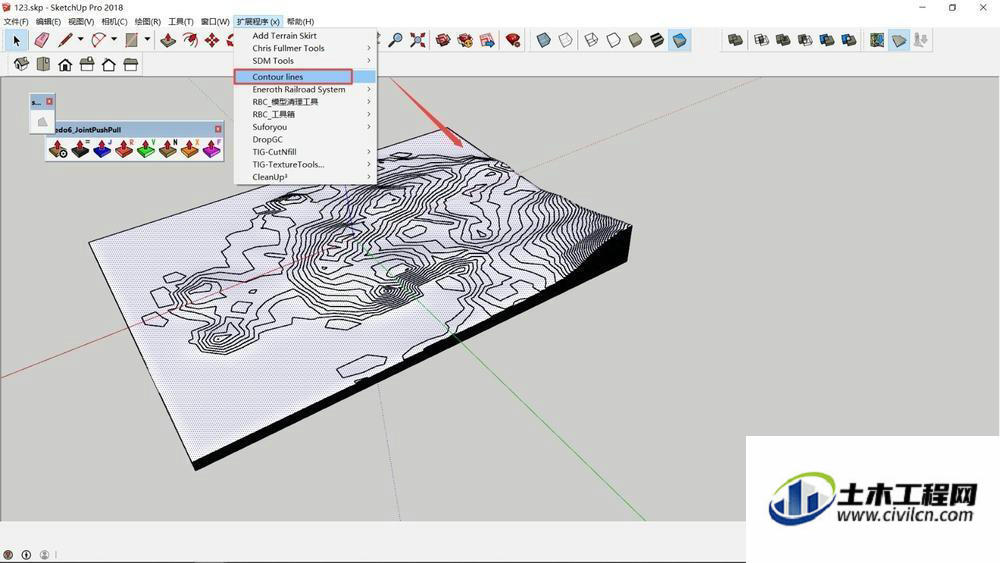Toggle the highlighted terrain display button

tap(899, 40)
